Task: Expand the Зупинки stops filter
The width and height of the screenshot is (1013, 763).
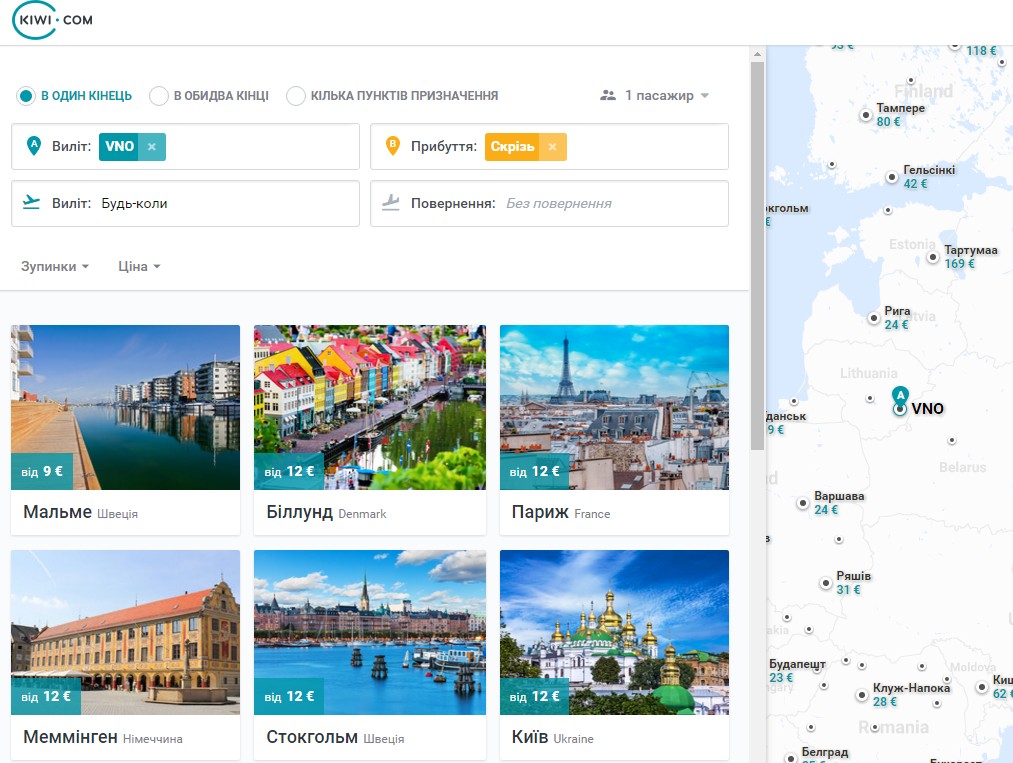Action: tap(55, 266)
